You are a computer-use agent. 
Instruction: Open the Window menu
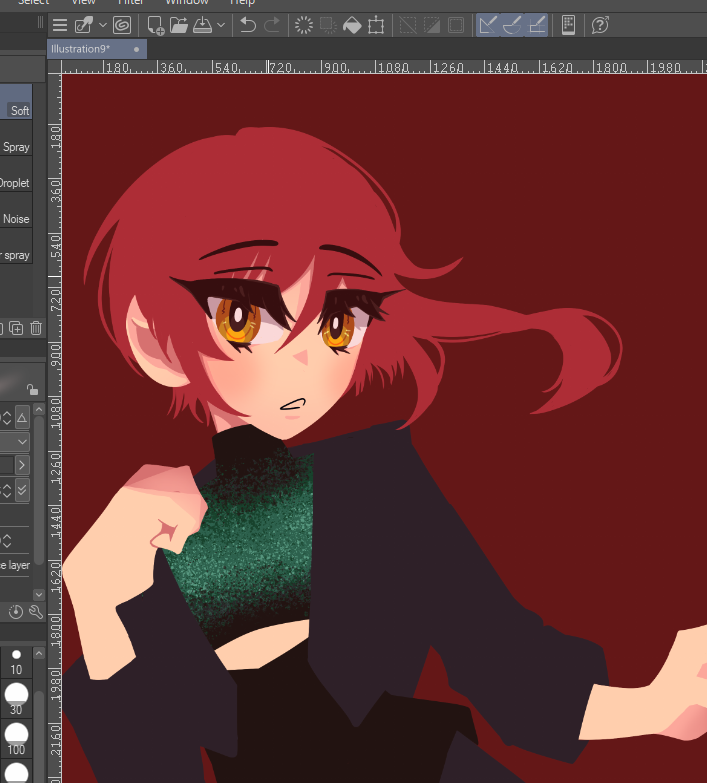pos(187,2)
